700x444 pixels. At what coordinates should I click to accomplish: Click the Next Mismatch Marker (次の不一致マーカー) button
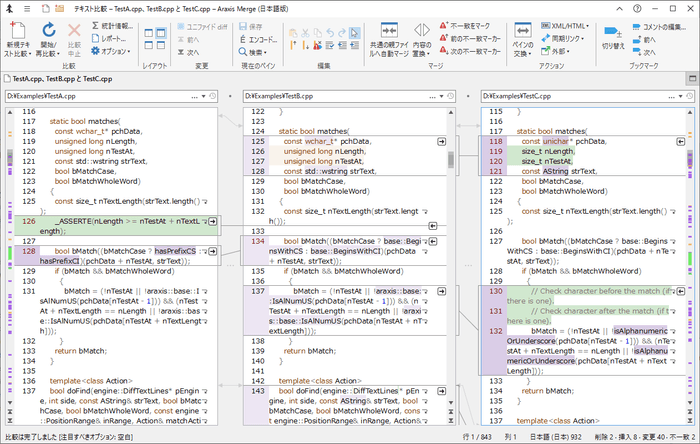473,50
